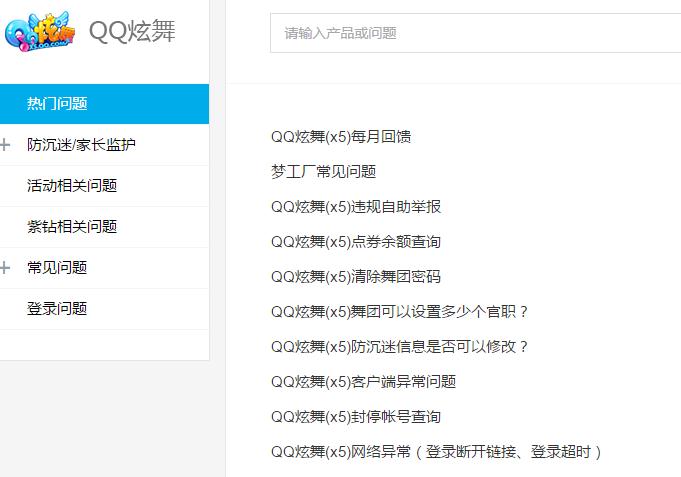Open the 舞团可以设置多少个官职 question
The height and width of the screenshot is (477, 681).
click(x=400, y=312)
